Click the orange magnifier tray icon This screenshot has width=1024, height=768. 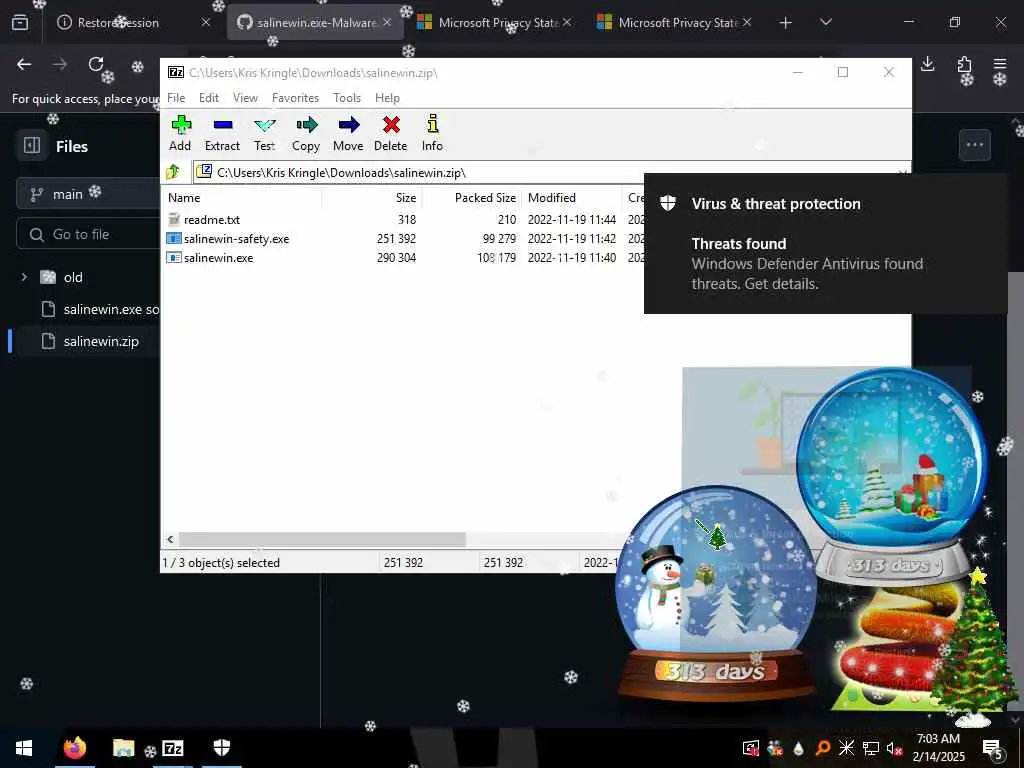823,748
